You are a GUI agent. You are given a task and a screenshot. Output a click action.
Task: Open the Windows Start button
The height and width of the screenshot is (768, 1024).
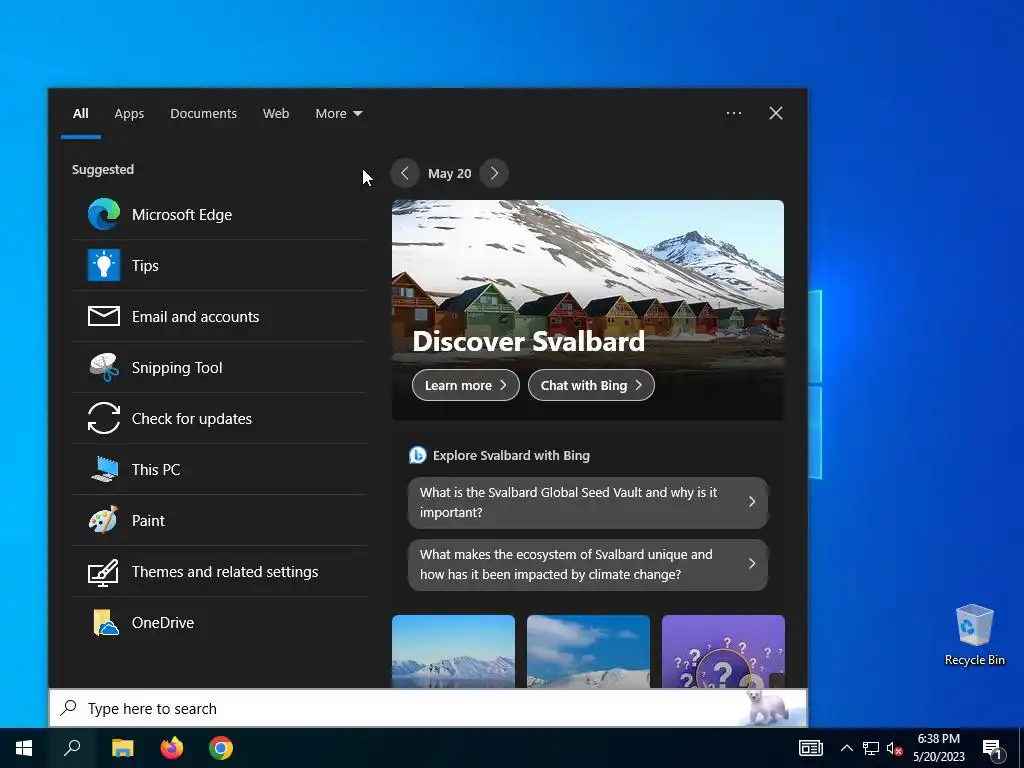24,748
